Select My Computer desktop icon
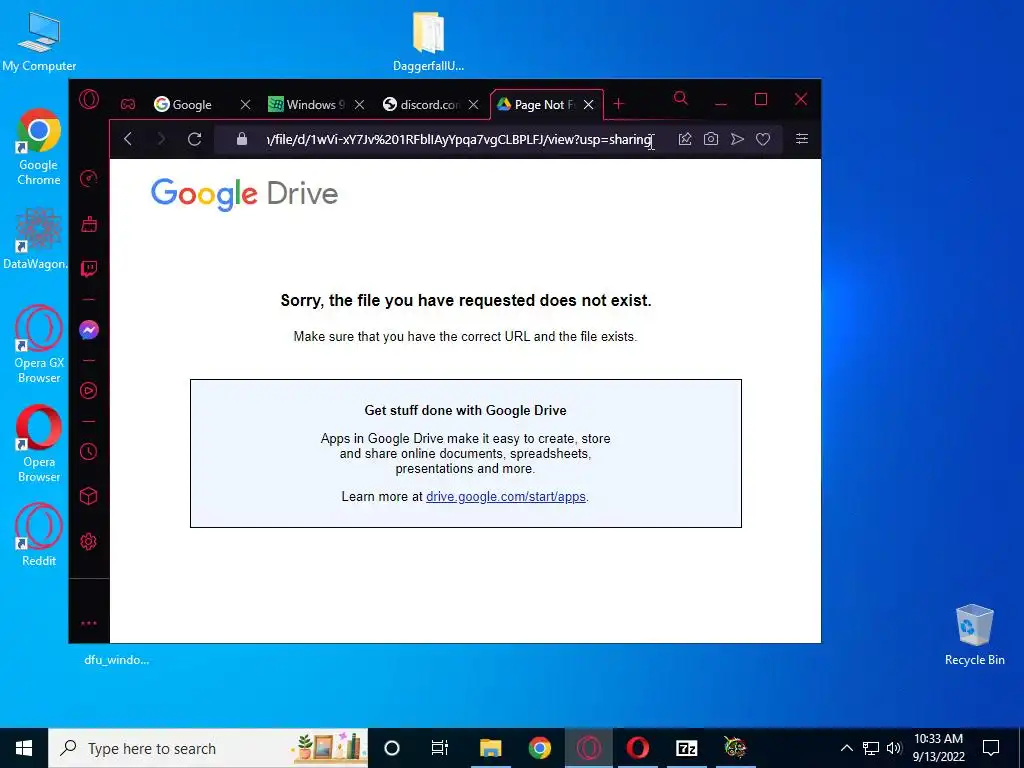This screenshot has width=1024, height=768. click(x=39, y=41)
